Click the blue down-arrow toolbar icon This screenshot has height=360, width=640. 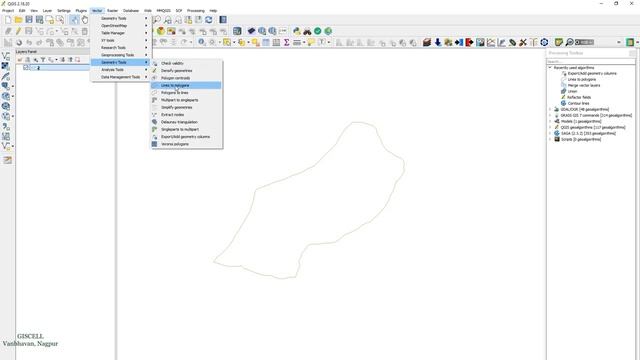[x=438, y=42]
